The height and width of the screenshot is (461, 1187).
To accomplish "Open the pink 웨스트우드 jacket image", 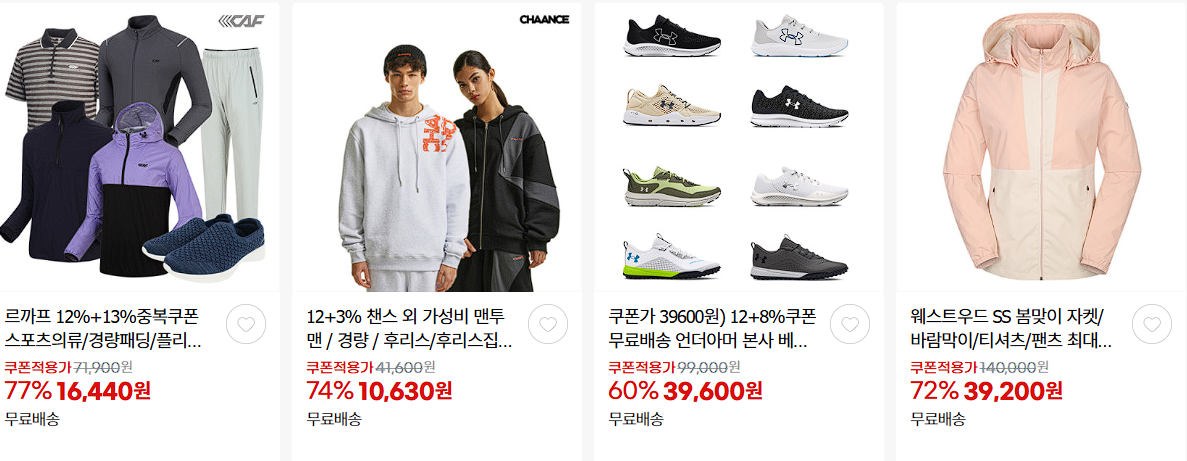I will [1041, 148].
